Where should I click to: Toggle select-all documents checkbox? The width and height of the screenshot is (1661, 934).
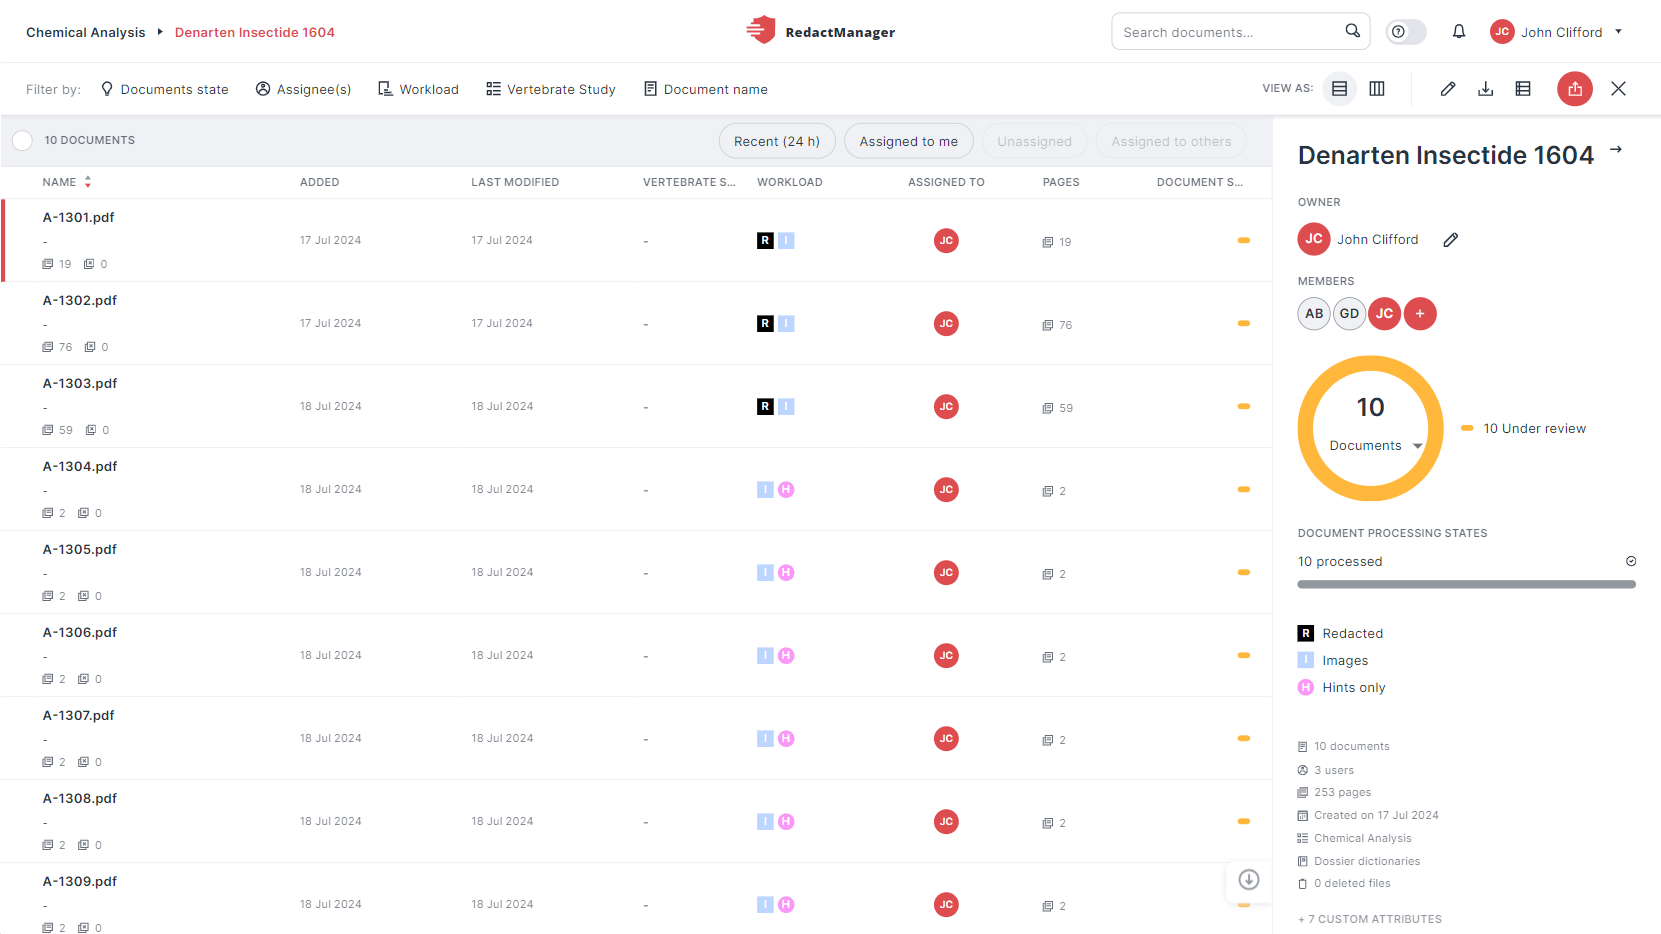click(x=22, y=141)
